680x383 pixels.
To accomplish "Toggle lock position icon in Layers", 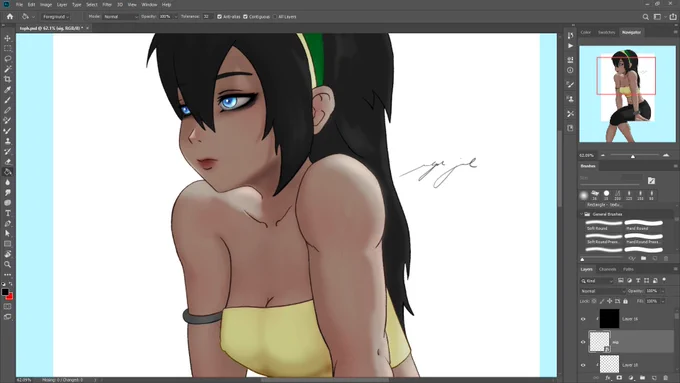I will [x=610, y=301].
